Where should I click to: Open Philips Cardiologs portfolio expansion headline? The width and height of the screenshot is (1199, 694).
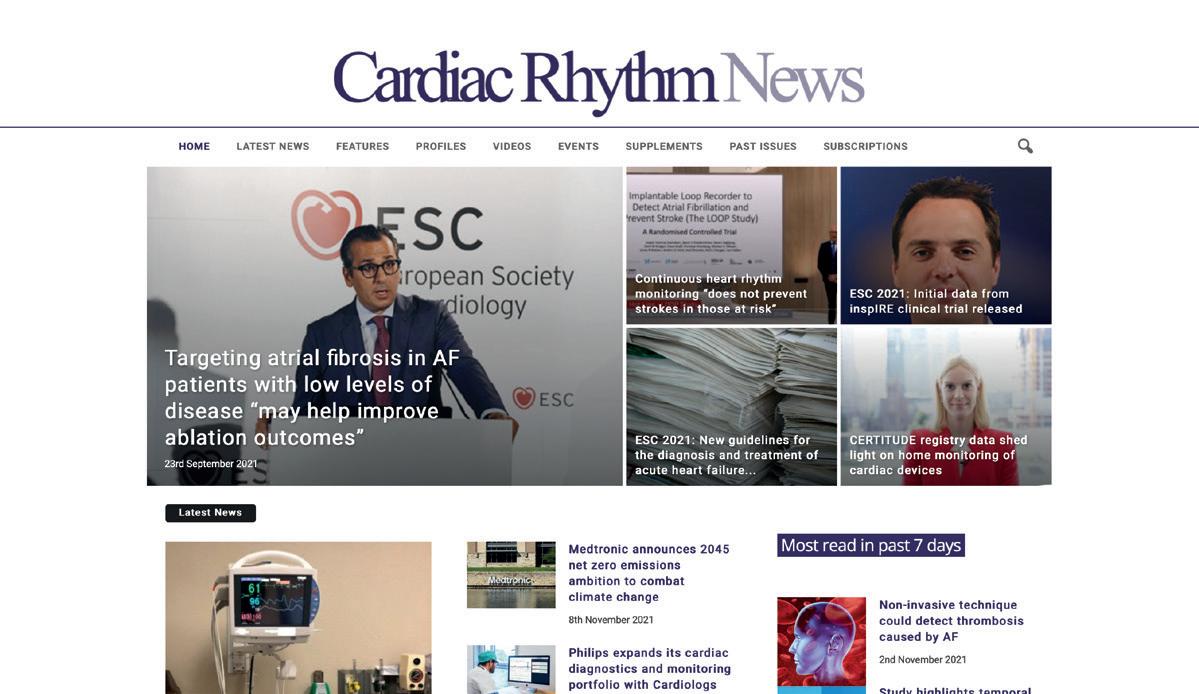(649, 669)
